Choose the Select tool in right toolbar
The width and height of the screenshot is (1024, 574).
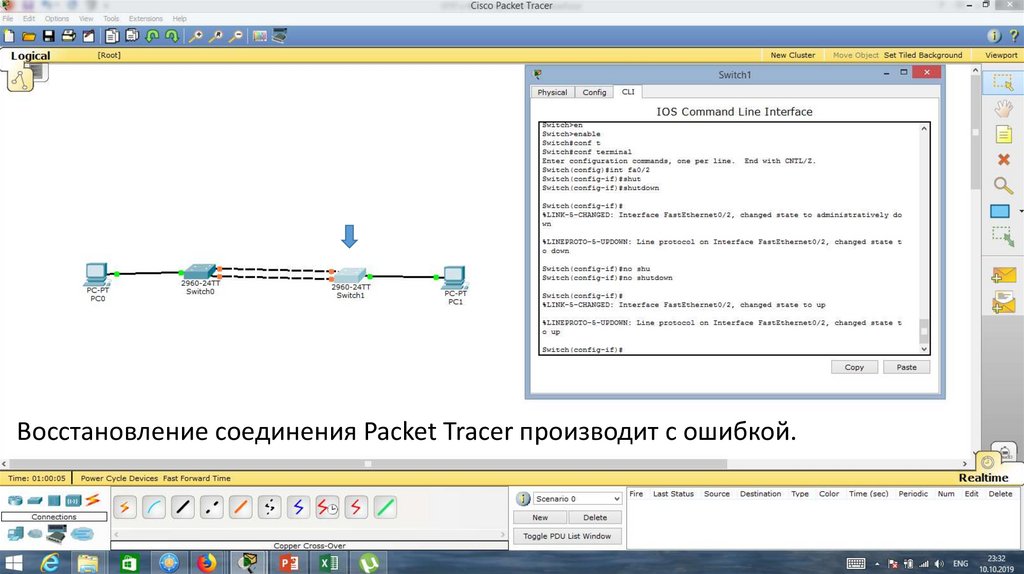click(x=1002, y=82)
